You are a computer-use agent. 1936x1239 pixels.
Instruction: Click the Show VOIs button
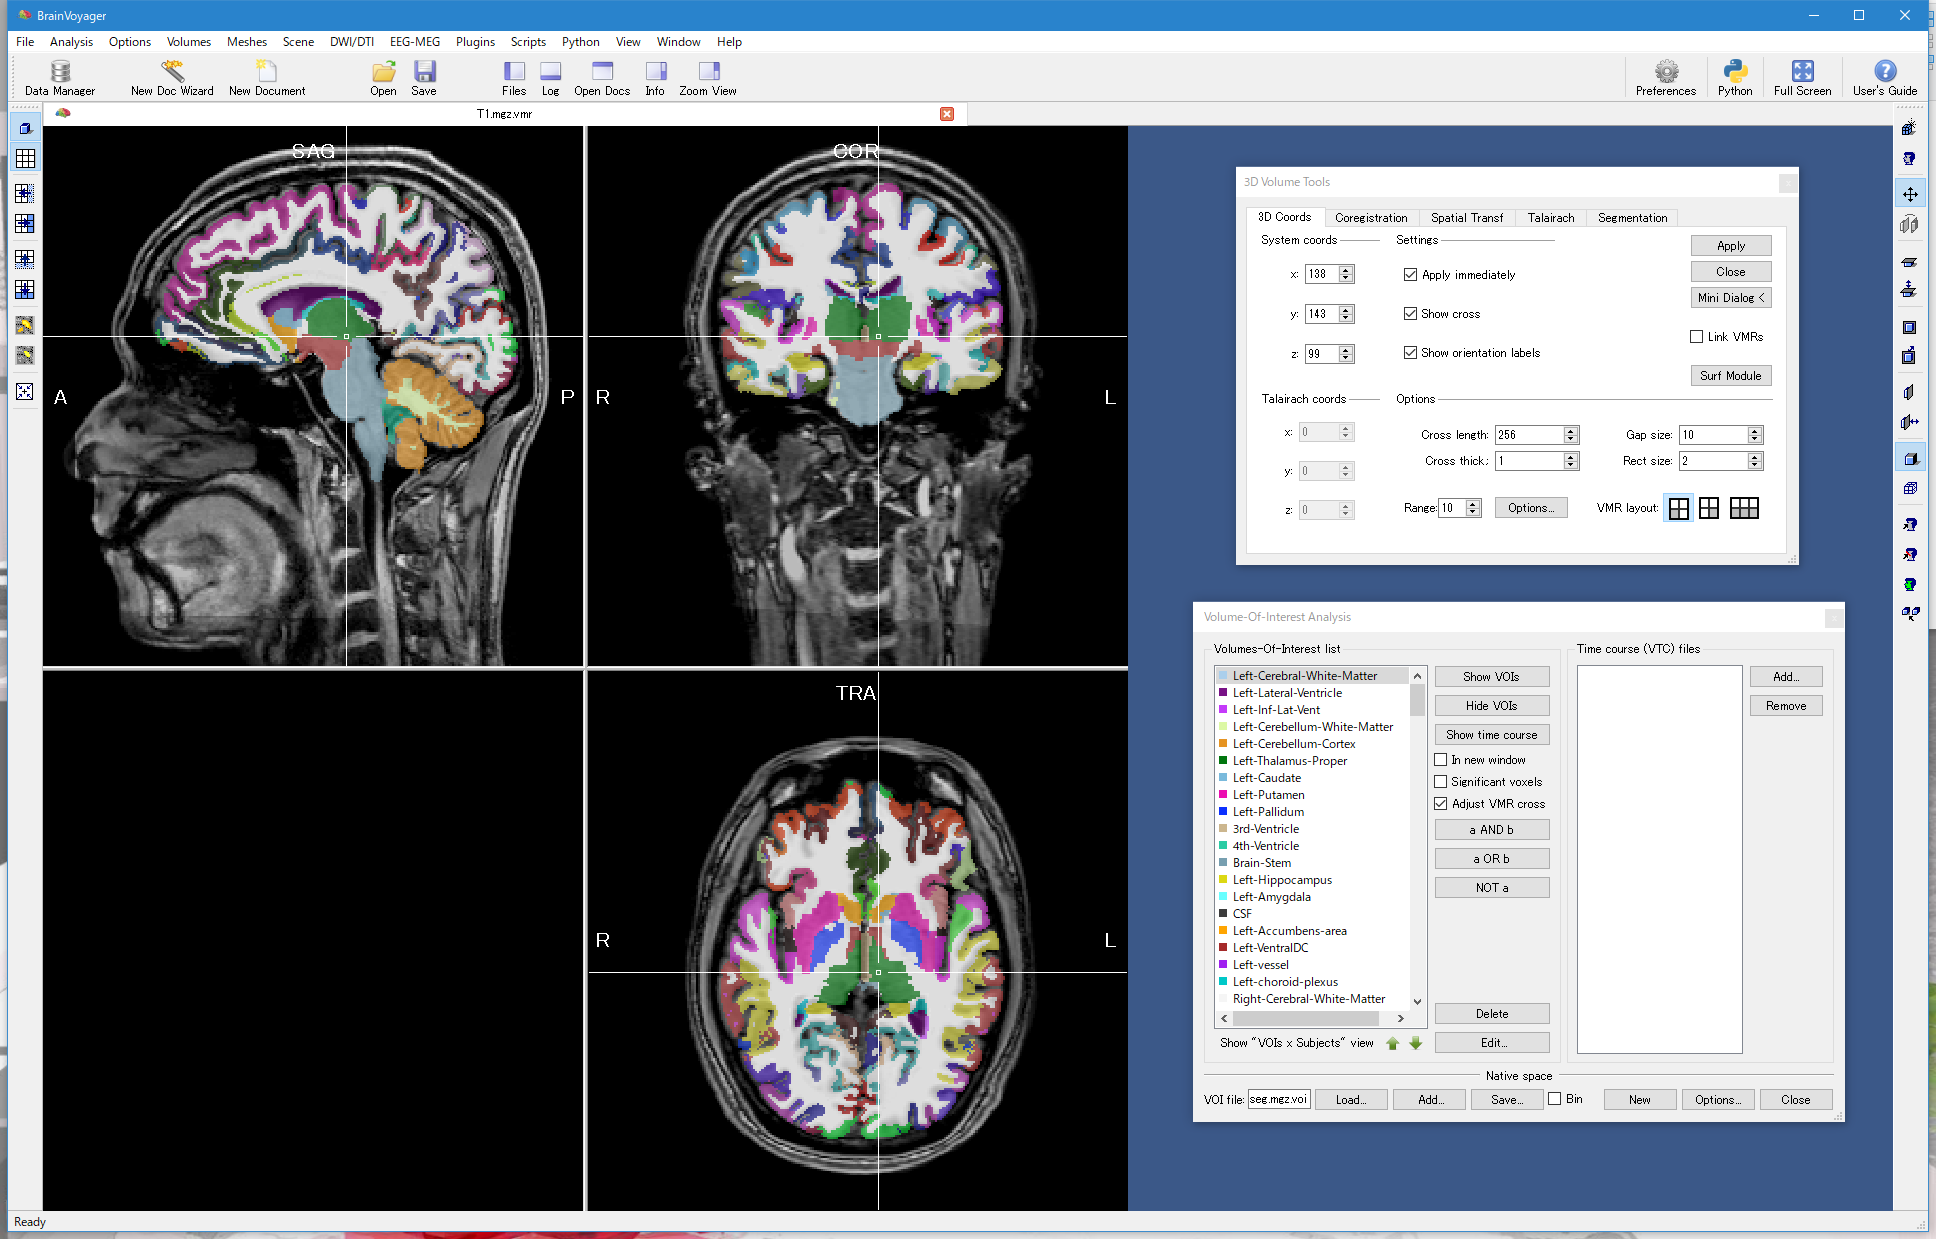pyautogui.click(x=1492, y=677)
